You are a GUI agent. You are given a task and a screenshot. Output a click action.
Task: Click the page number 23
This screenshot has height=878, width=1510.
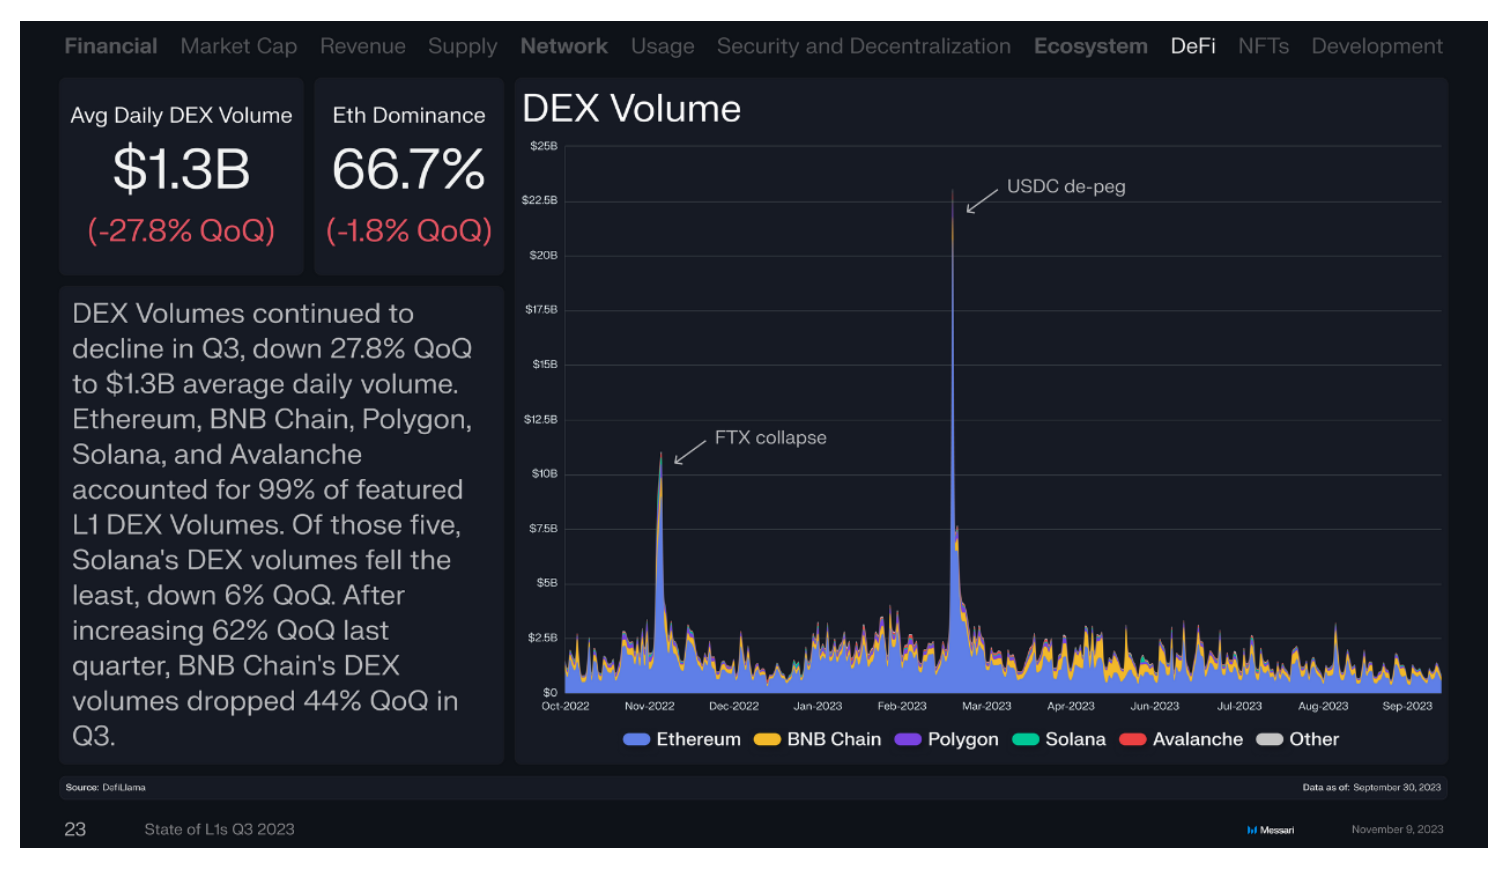[x=75, y=829]
